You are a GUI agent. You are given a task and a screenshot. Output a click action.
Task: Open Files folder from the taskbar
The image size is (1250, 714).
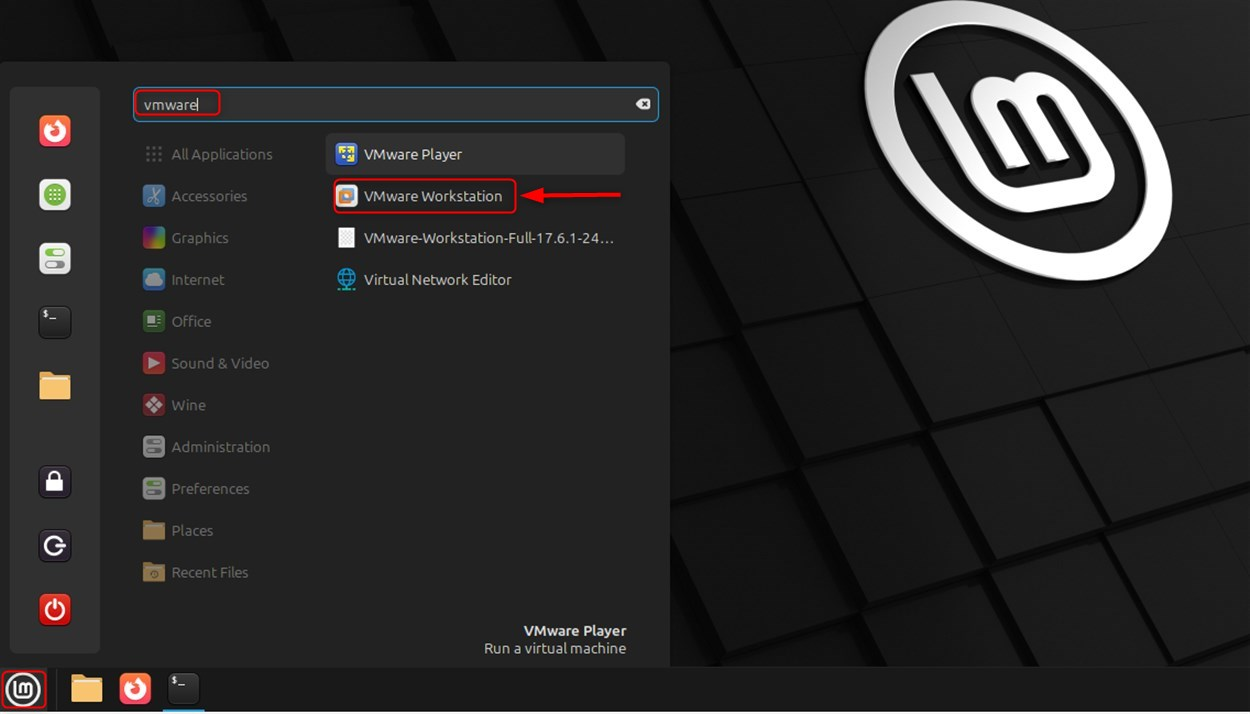tap(87, 689)
